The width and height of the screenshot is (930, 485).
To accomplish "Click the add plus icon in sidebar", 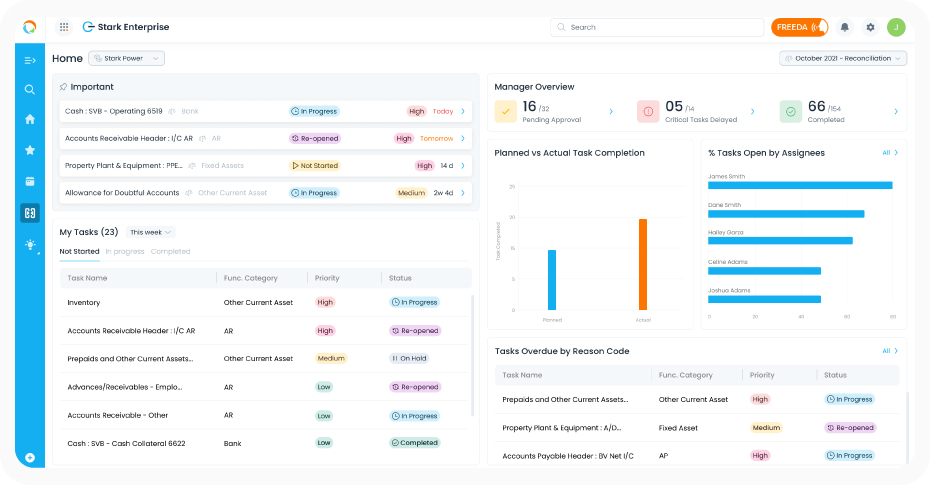I will 30,458.
